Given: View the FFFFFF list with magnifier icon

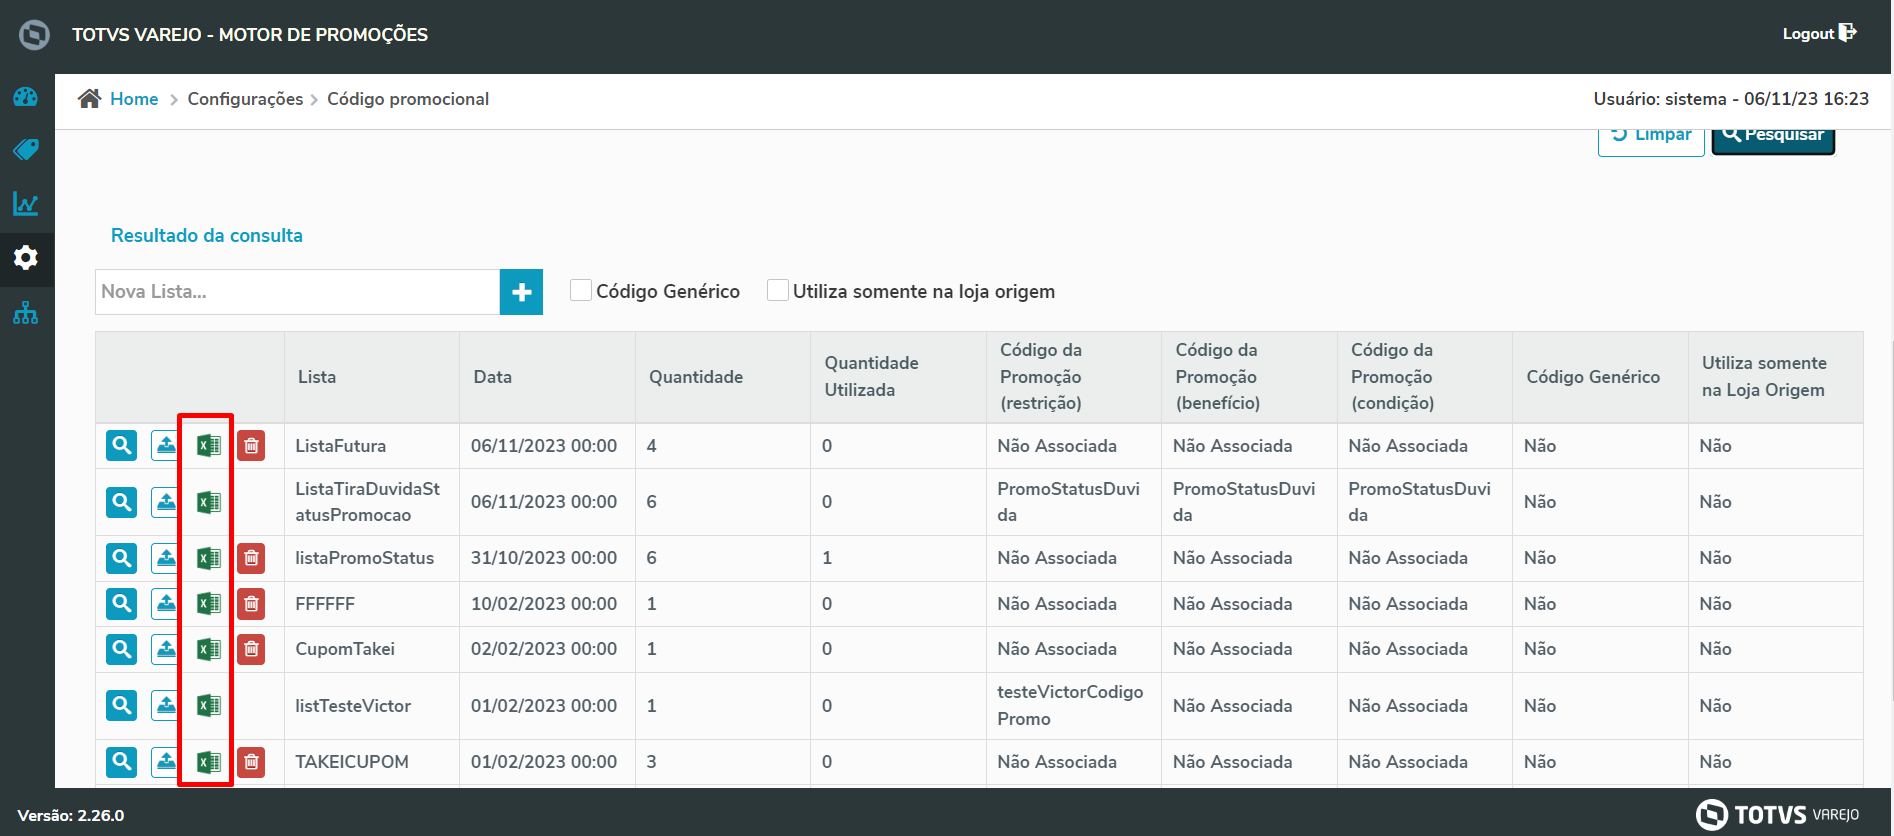Looking at the screenshot, I should [x=121, y=603].
